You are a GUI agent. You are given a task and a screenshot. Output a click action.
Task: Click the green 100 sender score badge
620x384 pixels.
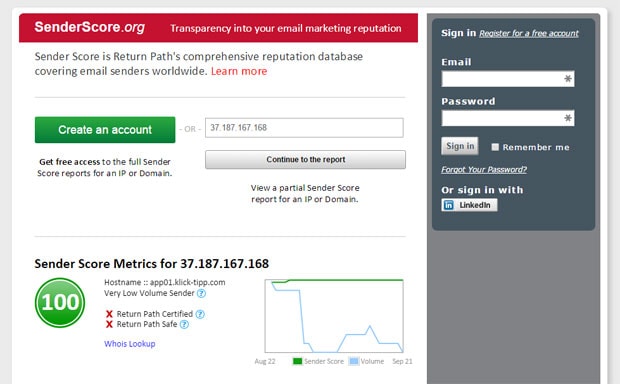coord(60,303)
